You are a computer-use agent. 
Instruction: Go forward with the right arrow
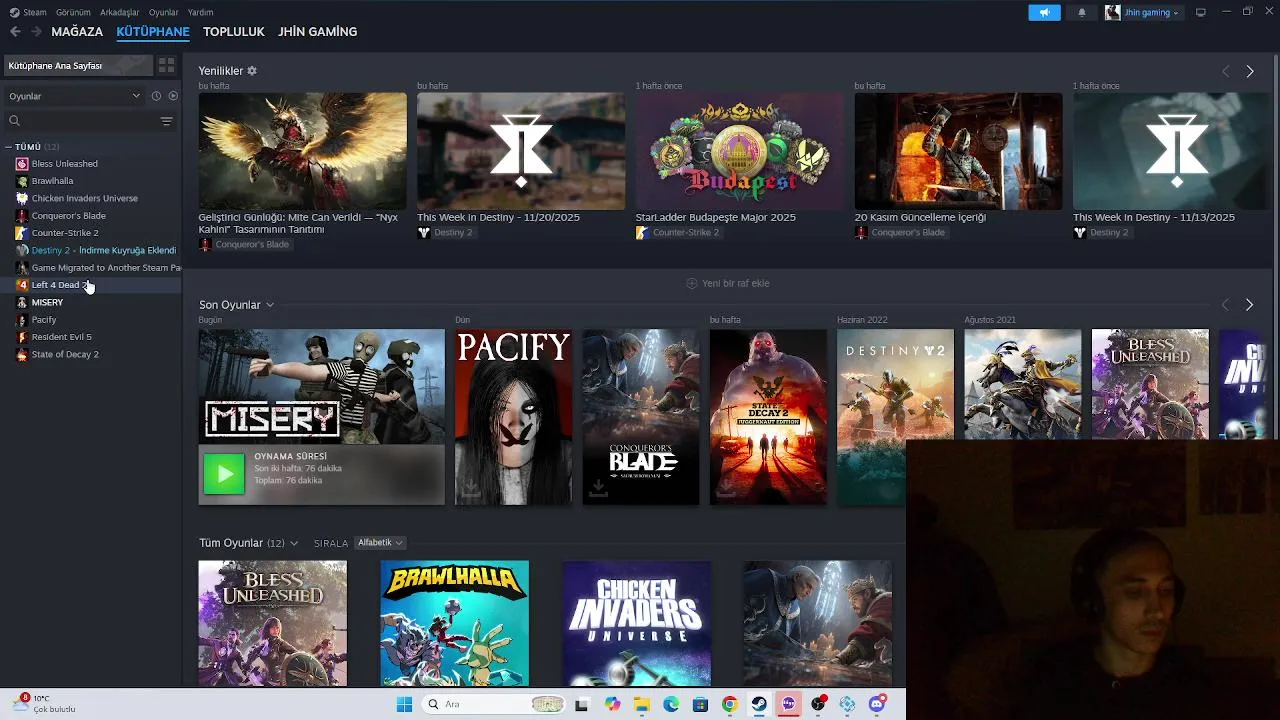[36, 32]
